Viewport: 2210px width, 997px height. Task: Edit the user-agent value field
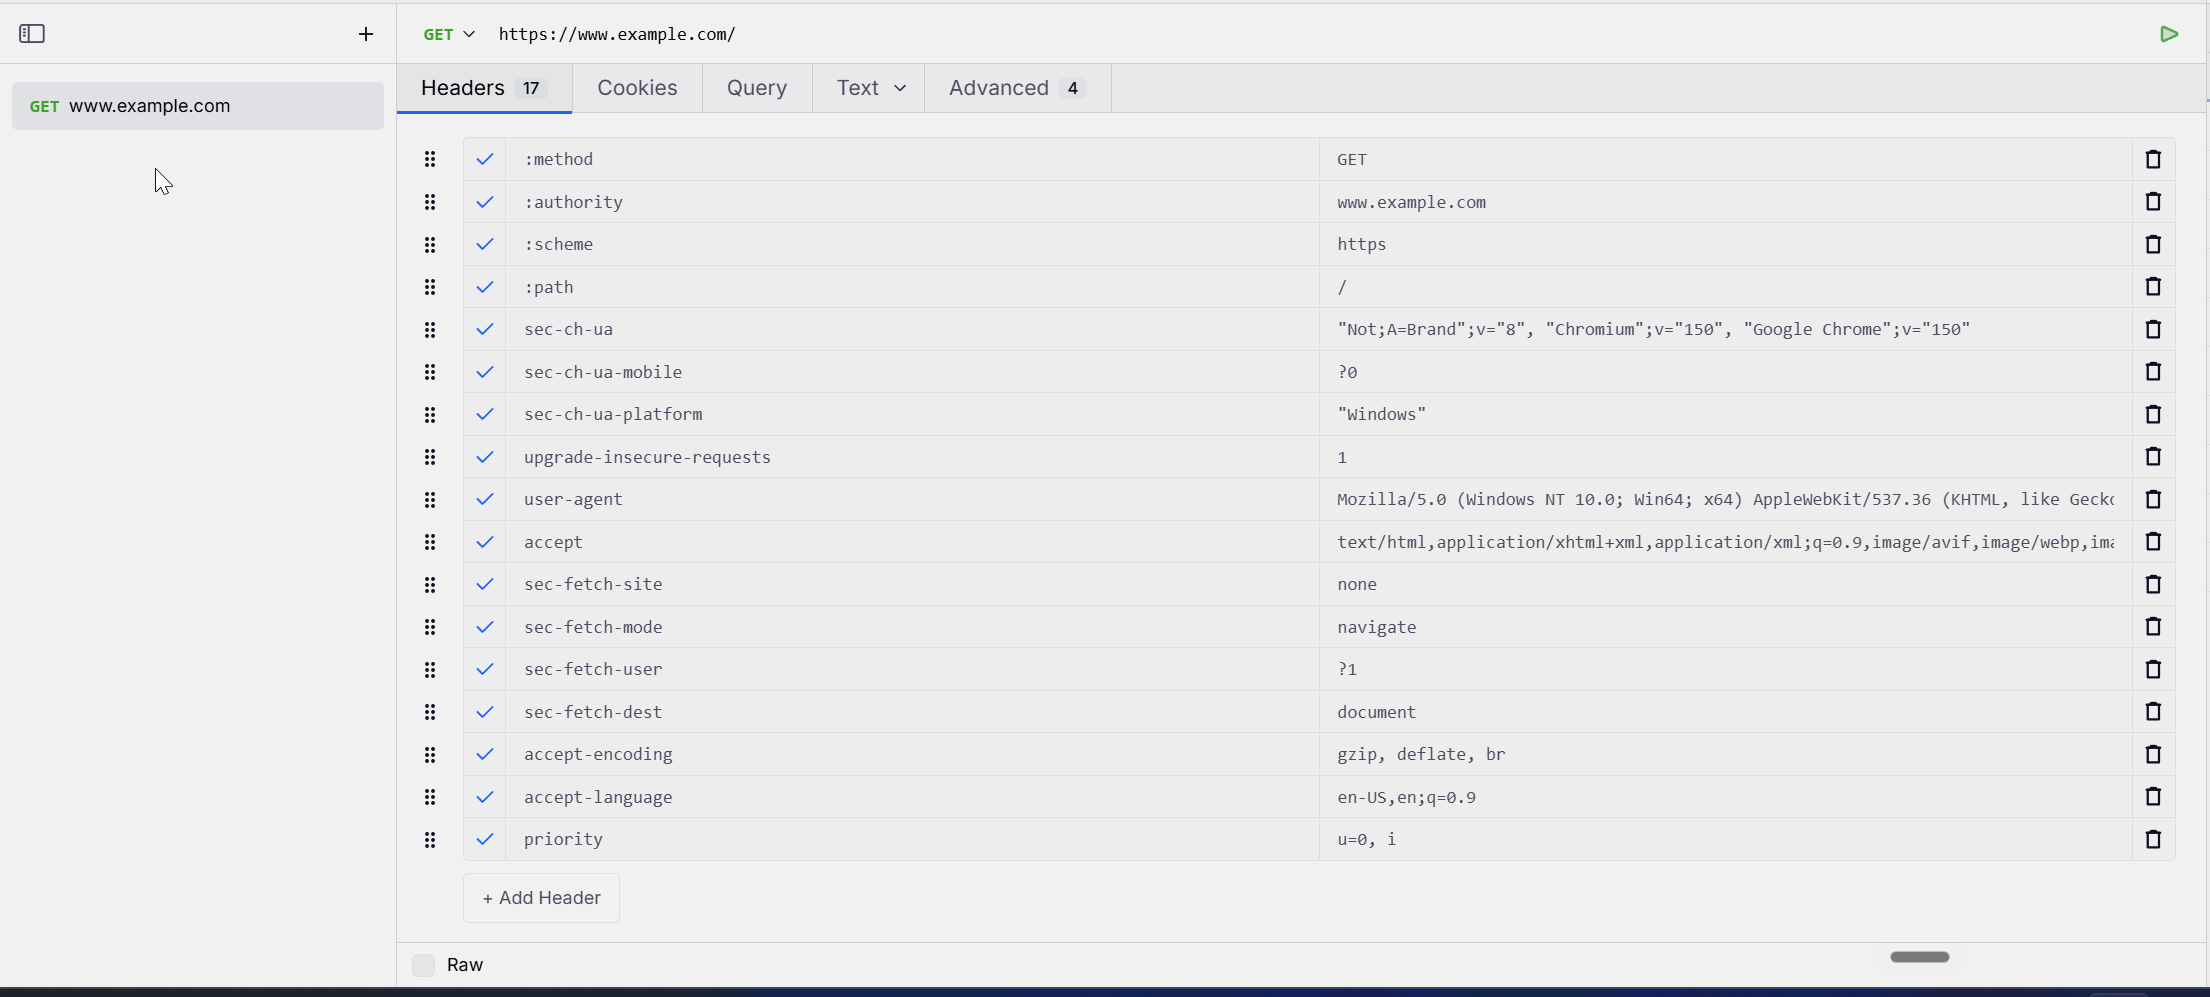pyautogui.click(x=1725, y=499)
